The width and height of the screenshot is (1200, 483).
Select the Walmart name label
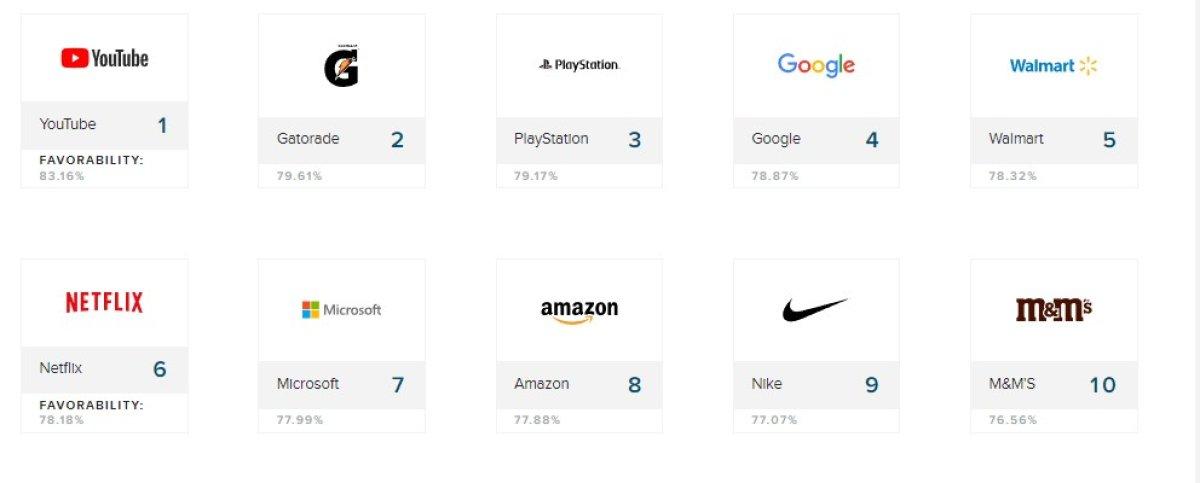tap(1016, 139)
